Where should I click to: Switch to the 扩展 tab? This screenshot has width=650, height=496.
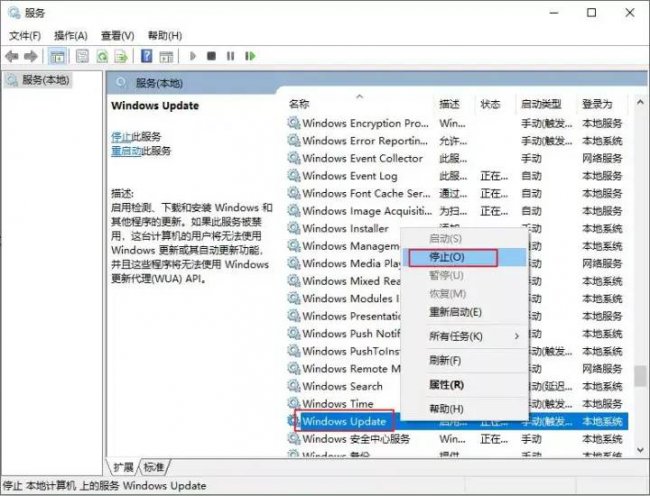tap(123, 467)
